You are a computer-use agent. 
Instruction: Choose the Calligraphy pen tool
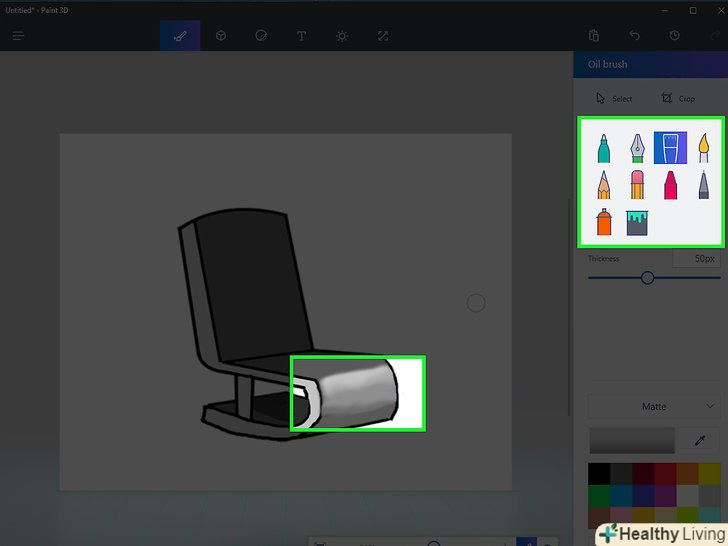[x=637, y=149]
